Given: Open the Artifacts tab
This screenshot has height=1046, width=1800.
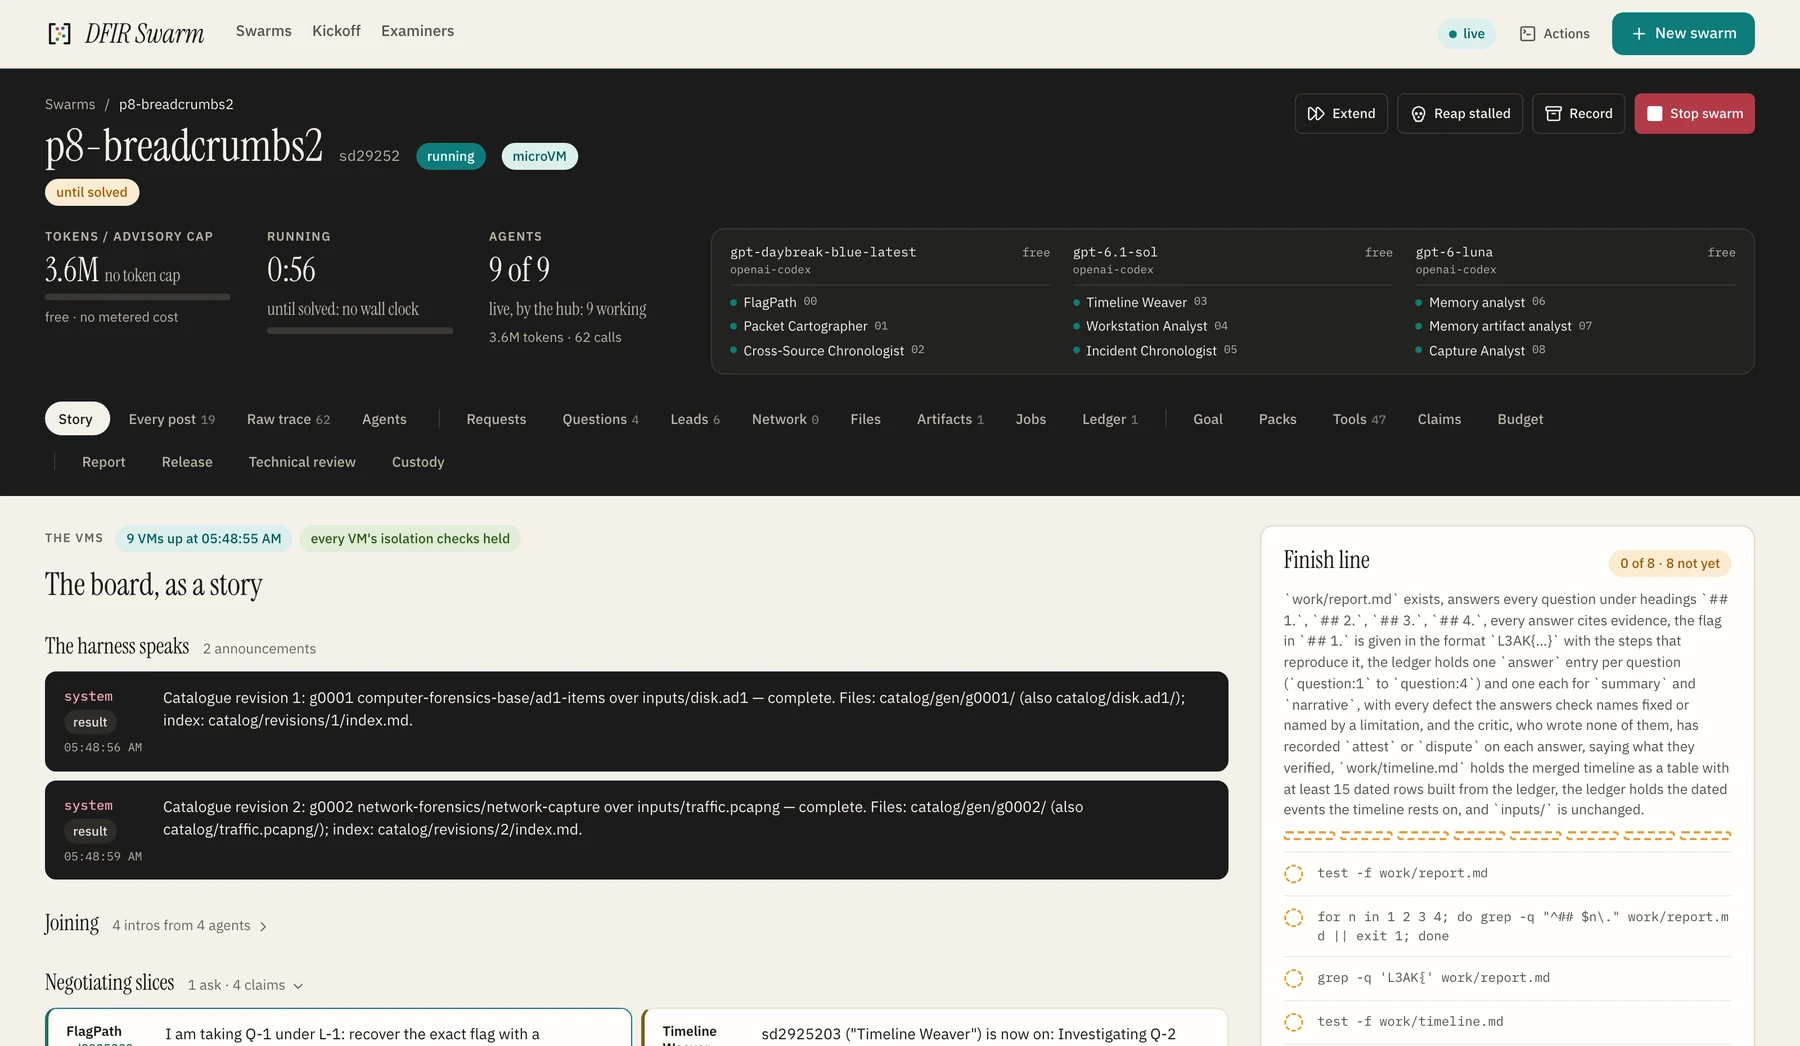Looking at the screenshot, I should (x=950, y=419).
